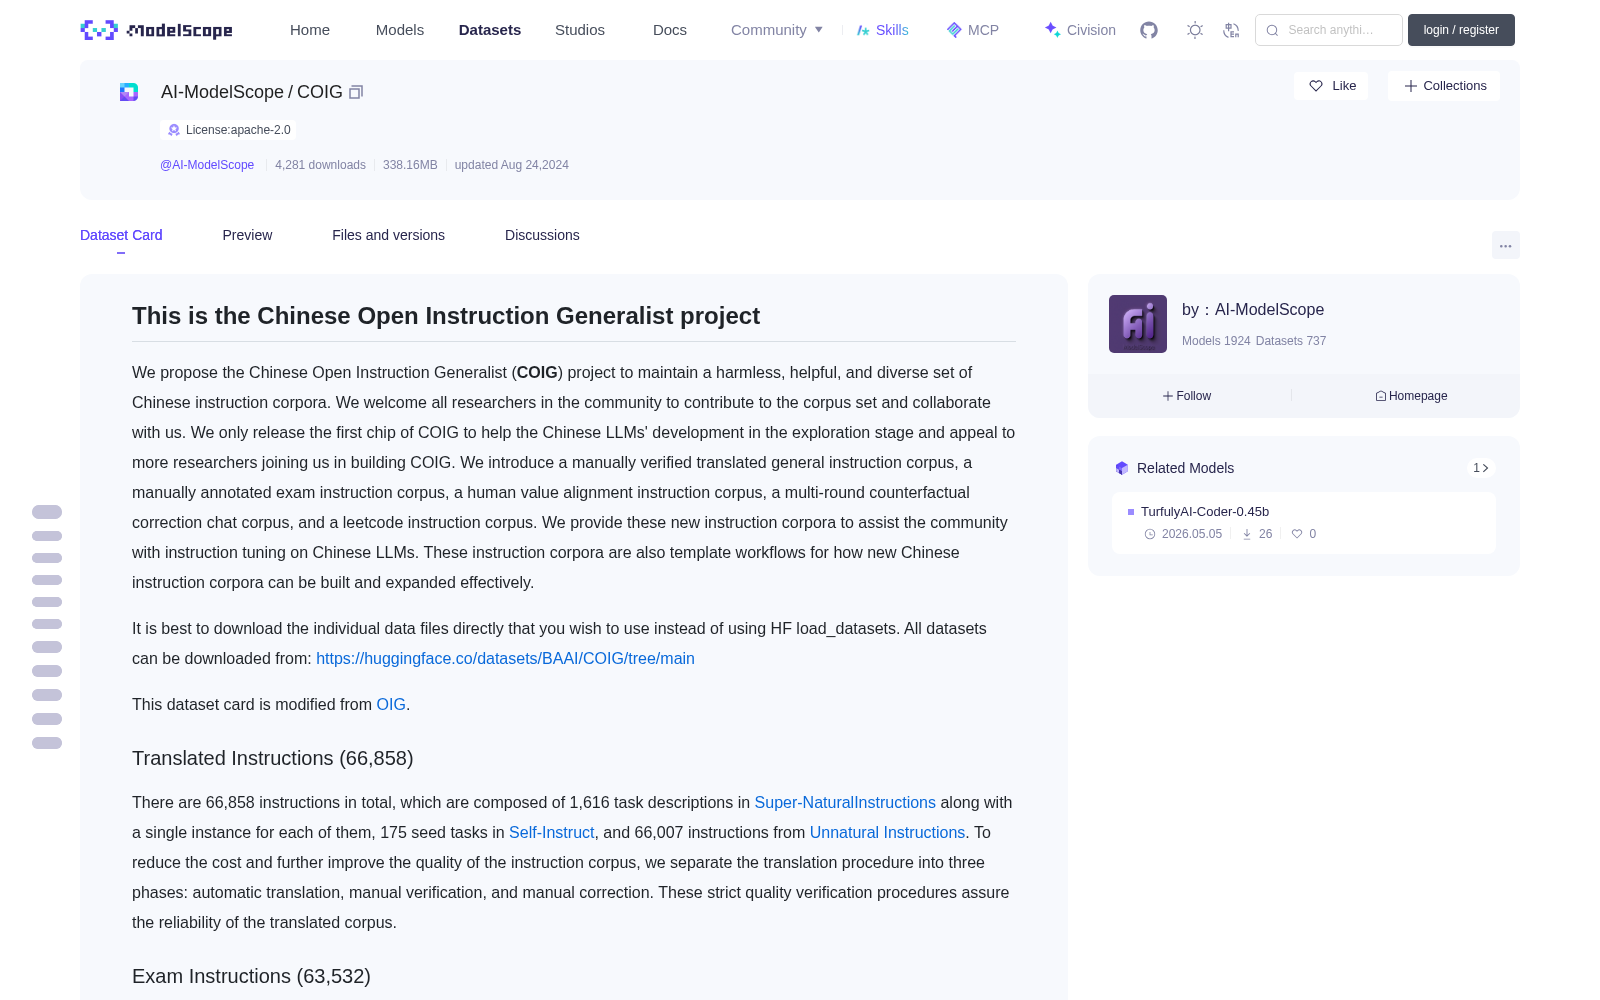
Task: Expand the Community dropdown menu
Action: coord(777,30)
